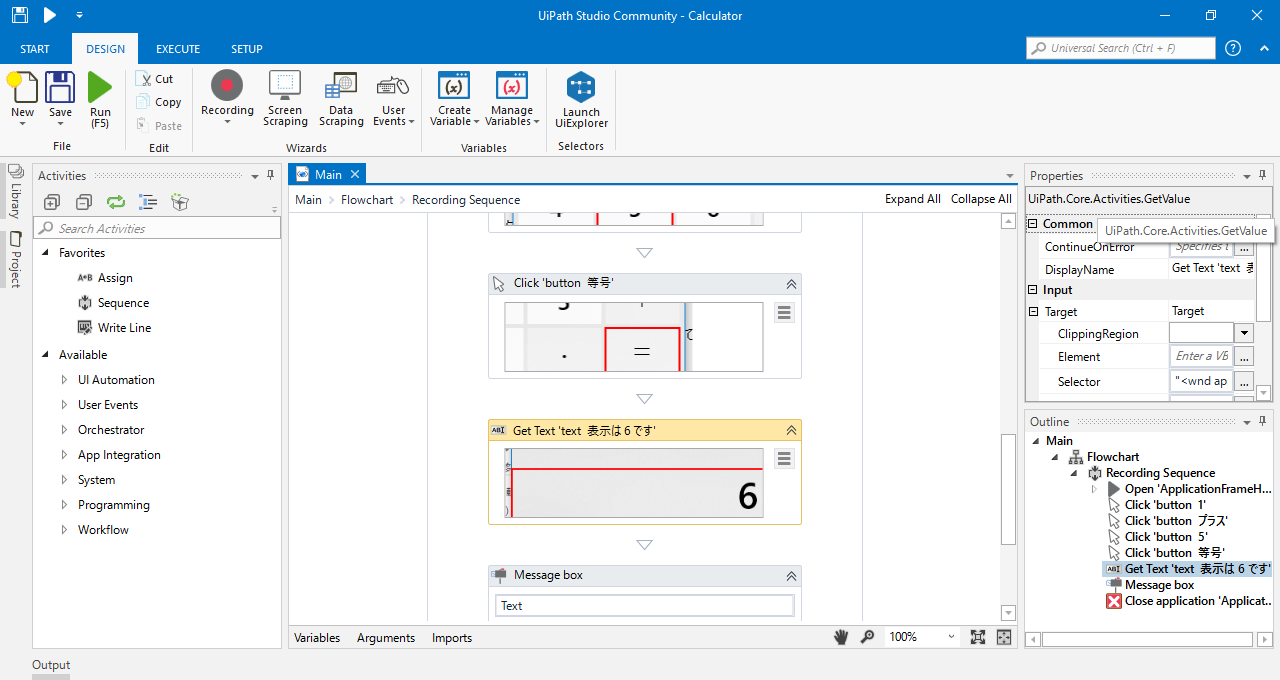Close the Main document tab
1280x680 pixels.
click(x=353, y=174)
